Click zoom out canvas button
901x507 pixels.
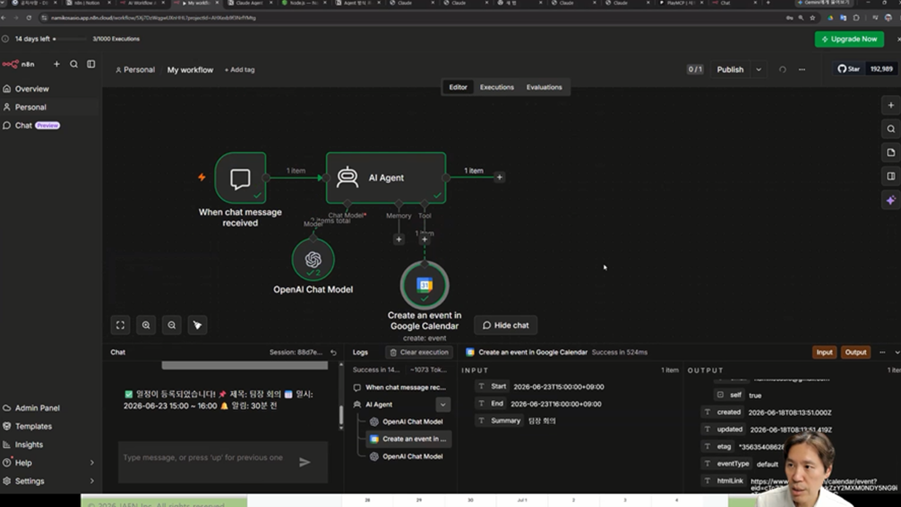tap(172, 325)
